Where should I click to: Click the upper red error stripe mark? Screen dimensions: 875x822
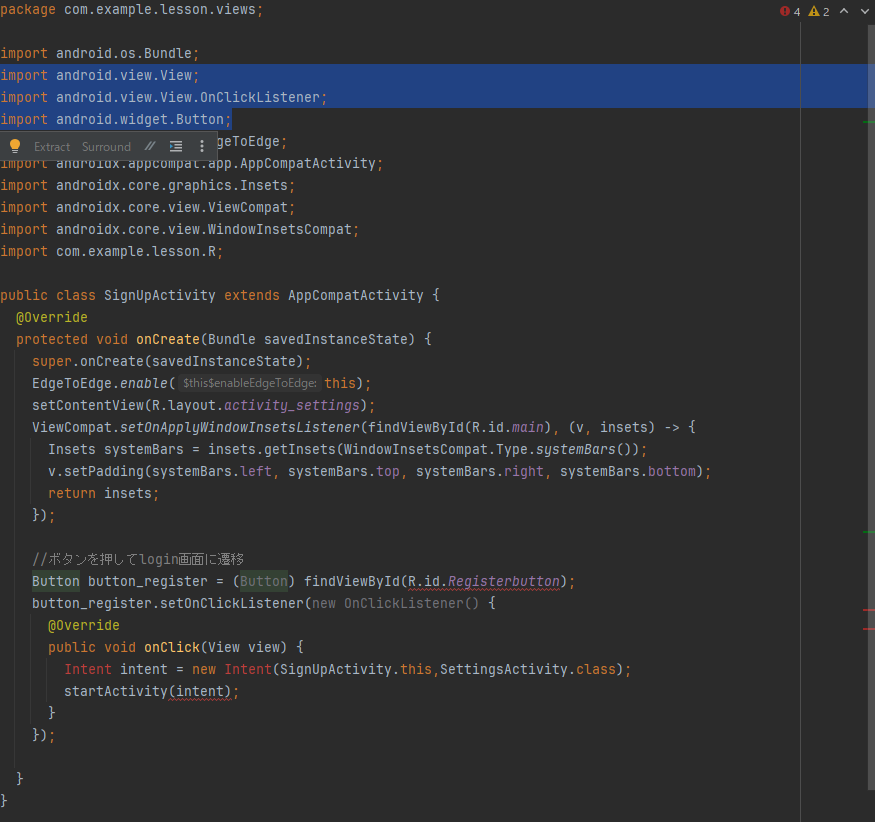868,611
